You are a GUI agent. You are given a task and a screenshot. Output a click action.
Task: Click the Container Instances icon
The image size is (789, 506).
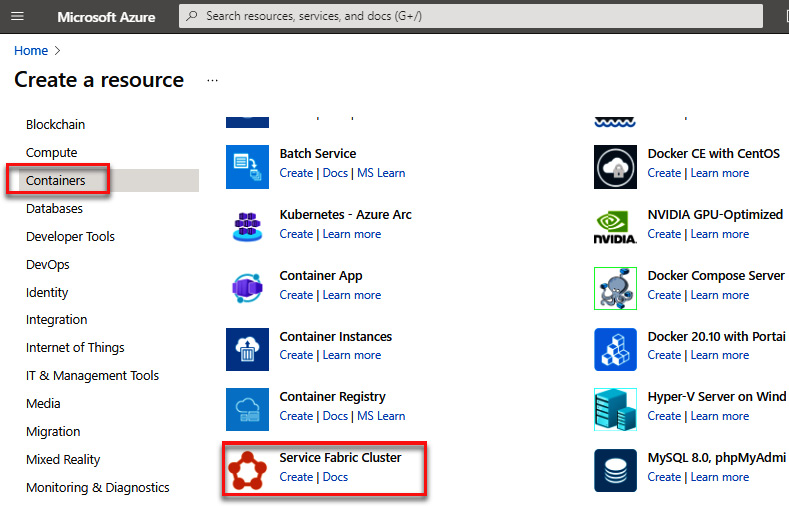247,349
